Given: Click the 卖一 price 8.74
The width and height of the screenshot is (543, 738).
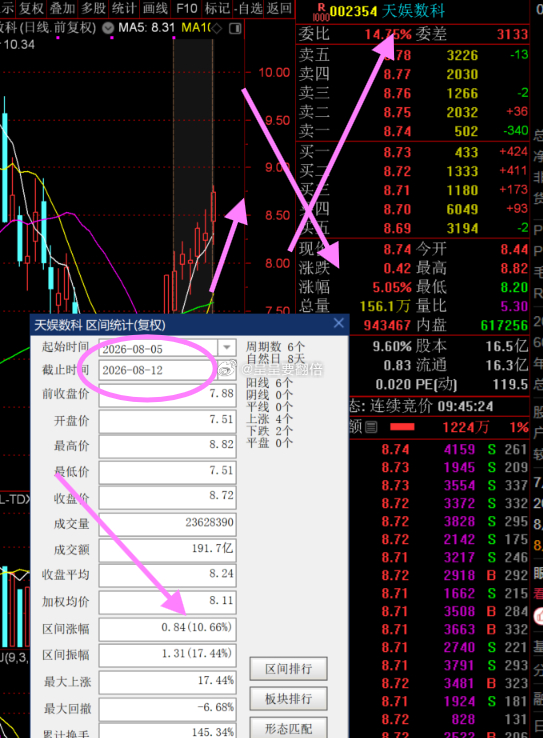Looking at the screenshot, I should (x=397, y=131).
